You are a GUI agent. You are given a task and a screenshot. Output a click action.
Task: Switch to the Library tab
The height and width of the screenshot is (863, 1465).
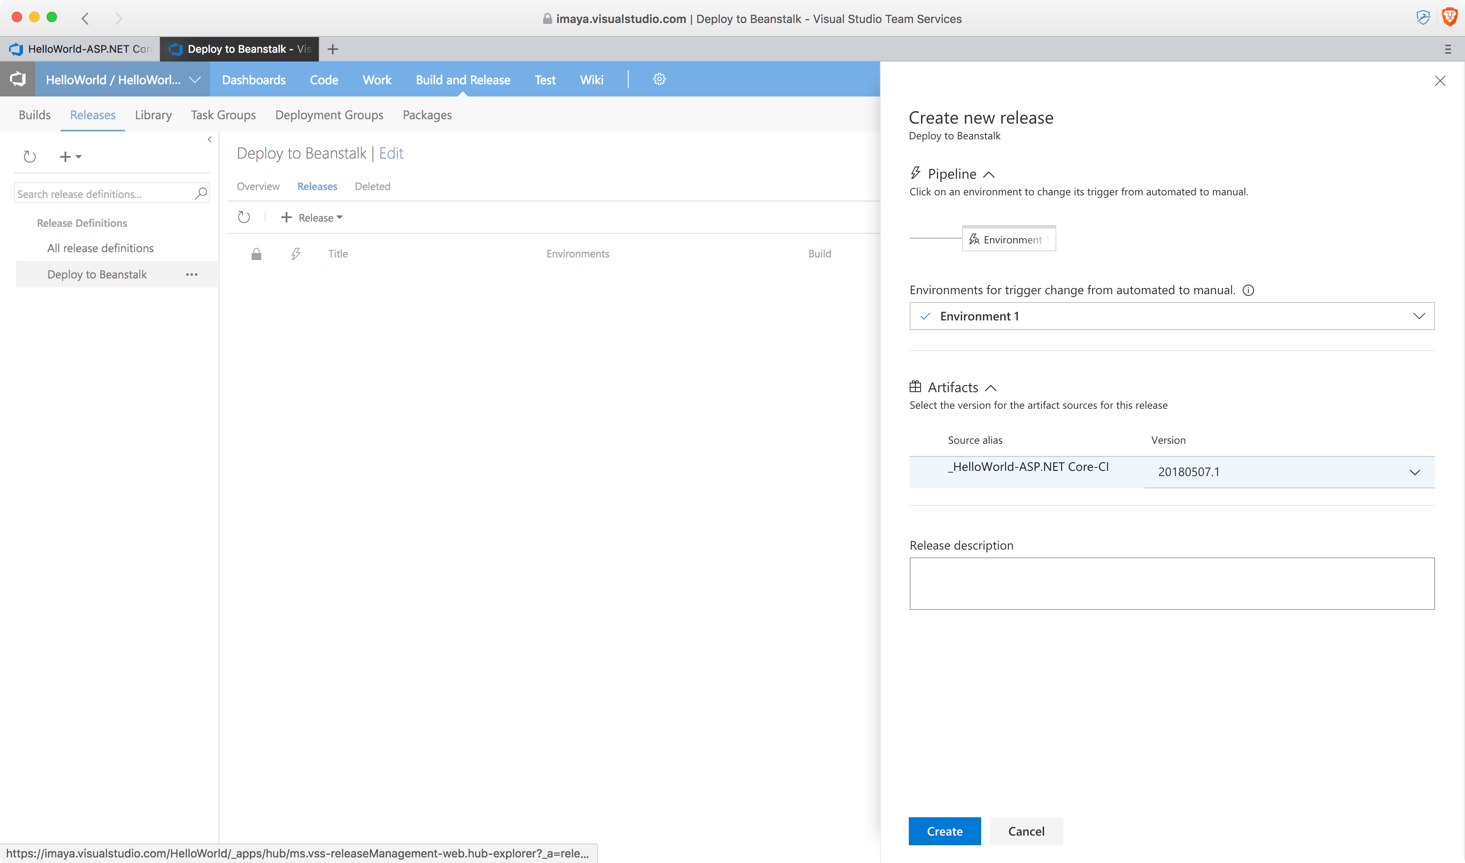[x=153, y=115]
